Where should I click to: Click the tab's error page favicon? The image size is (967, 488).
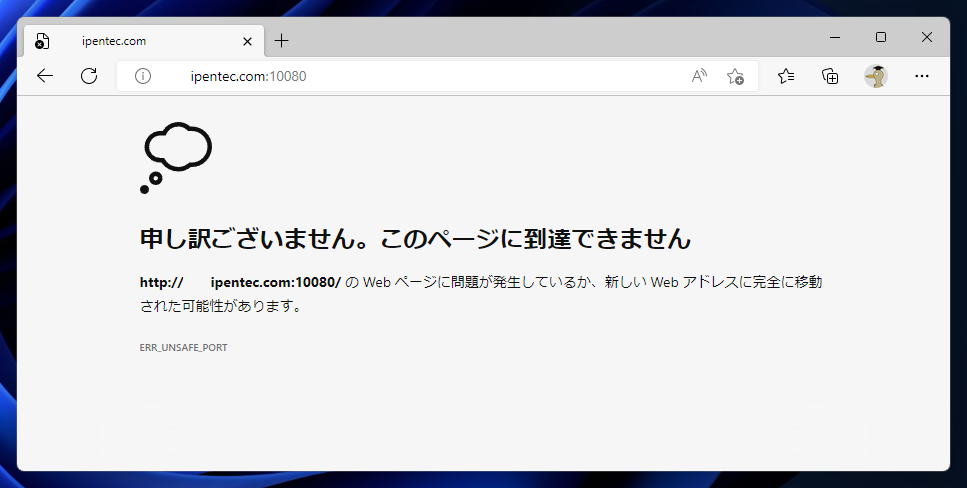[42, 41]
